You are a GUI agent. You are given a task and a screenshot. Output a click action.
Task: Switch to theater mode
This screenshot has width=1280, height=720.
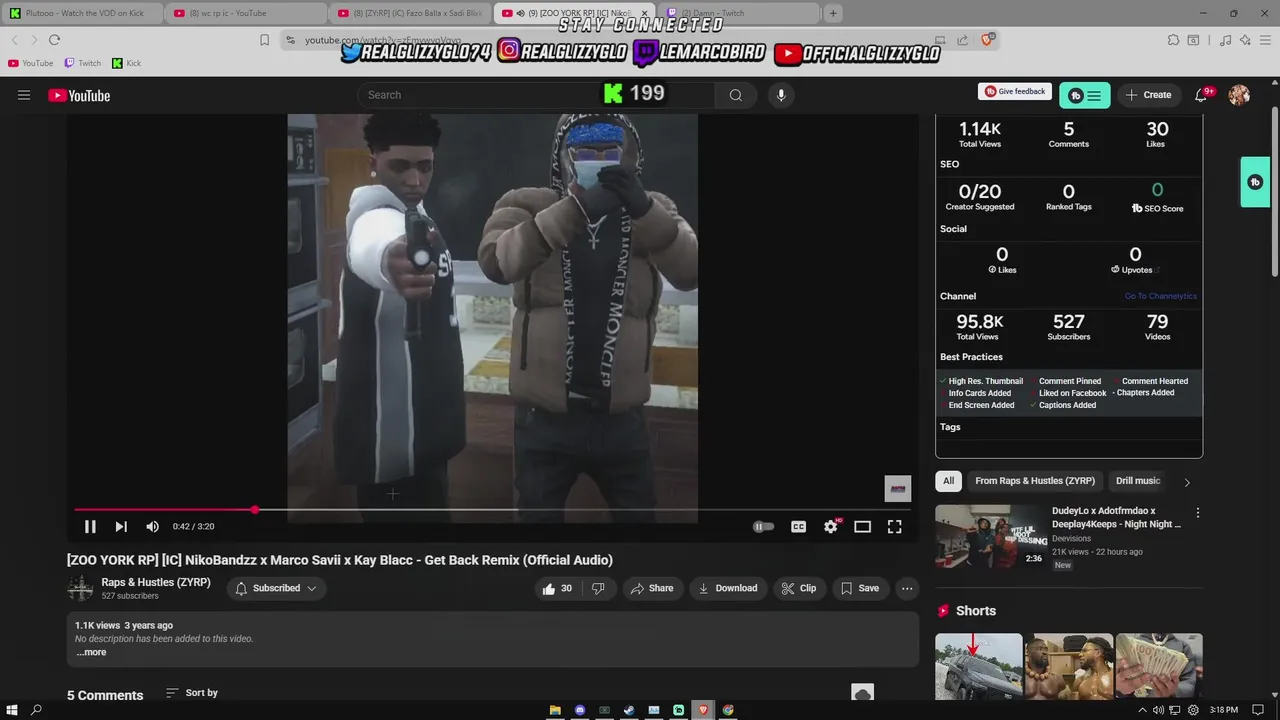[x=862, y=526]
